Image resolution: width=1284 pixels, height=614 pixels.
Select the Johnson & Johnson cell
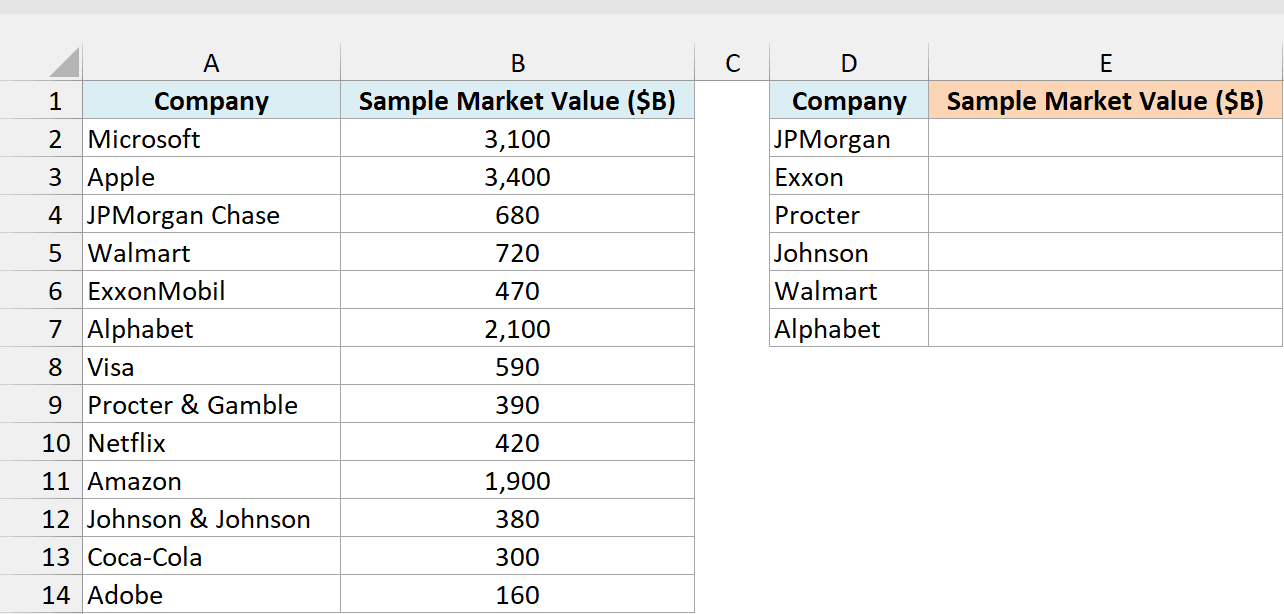[x=211, y=519]
